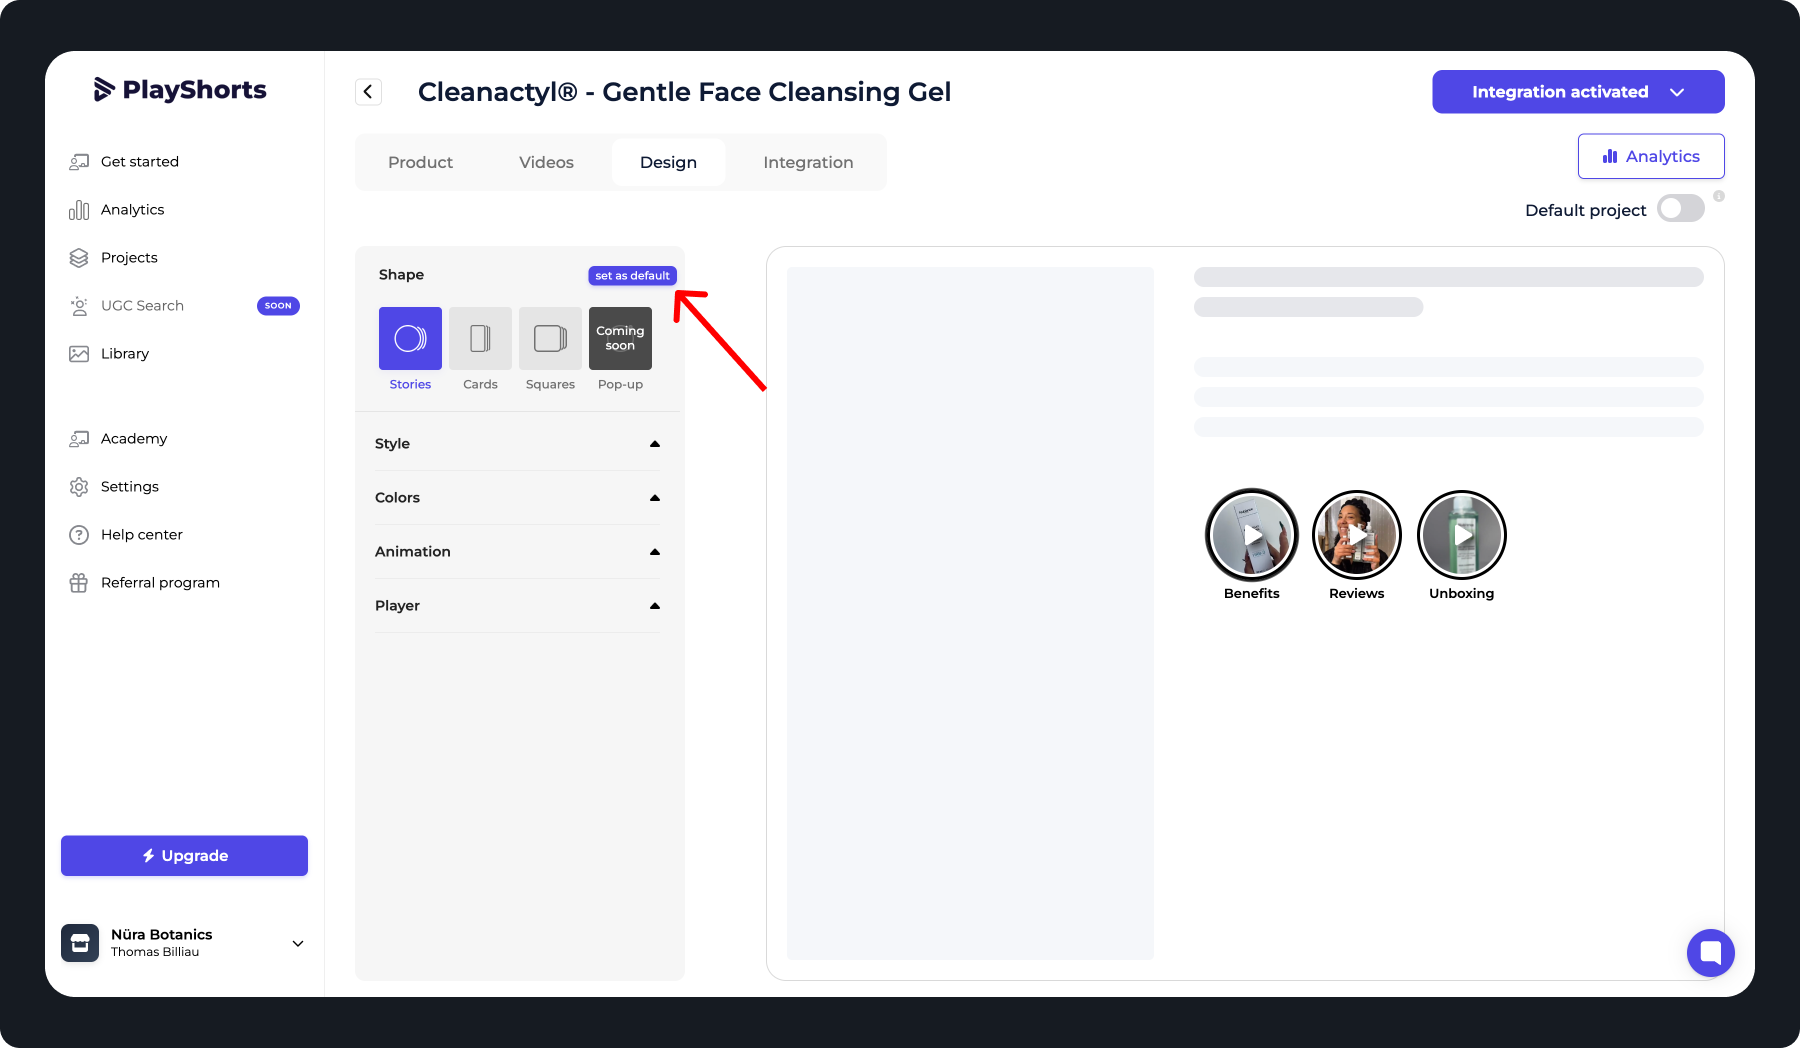
Task: Click the Thomas Billiau user name
Action: point(155,952)
